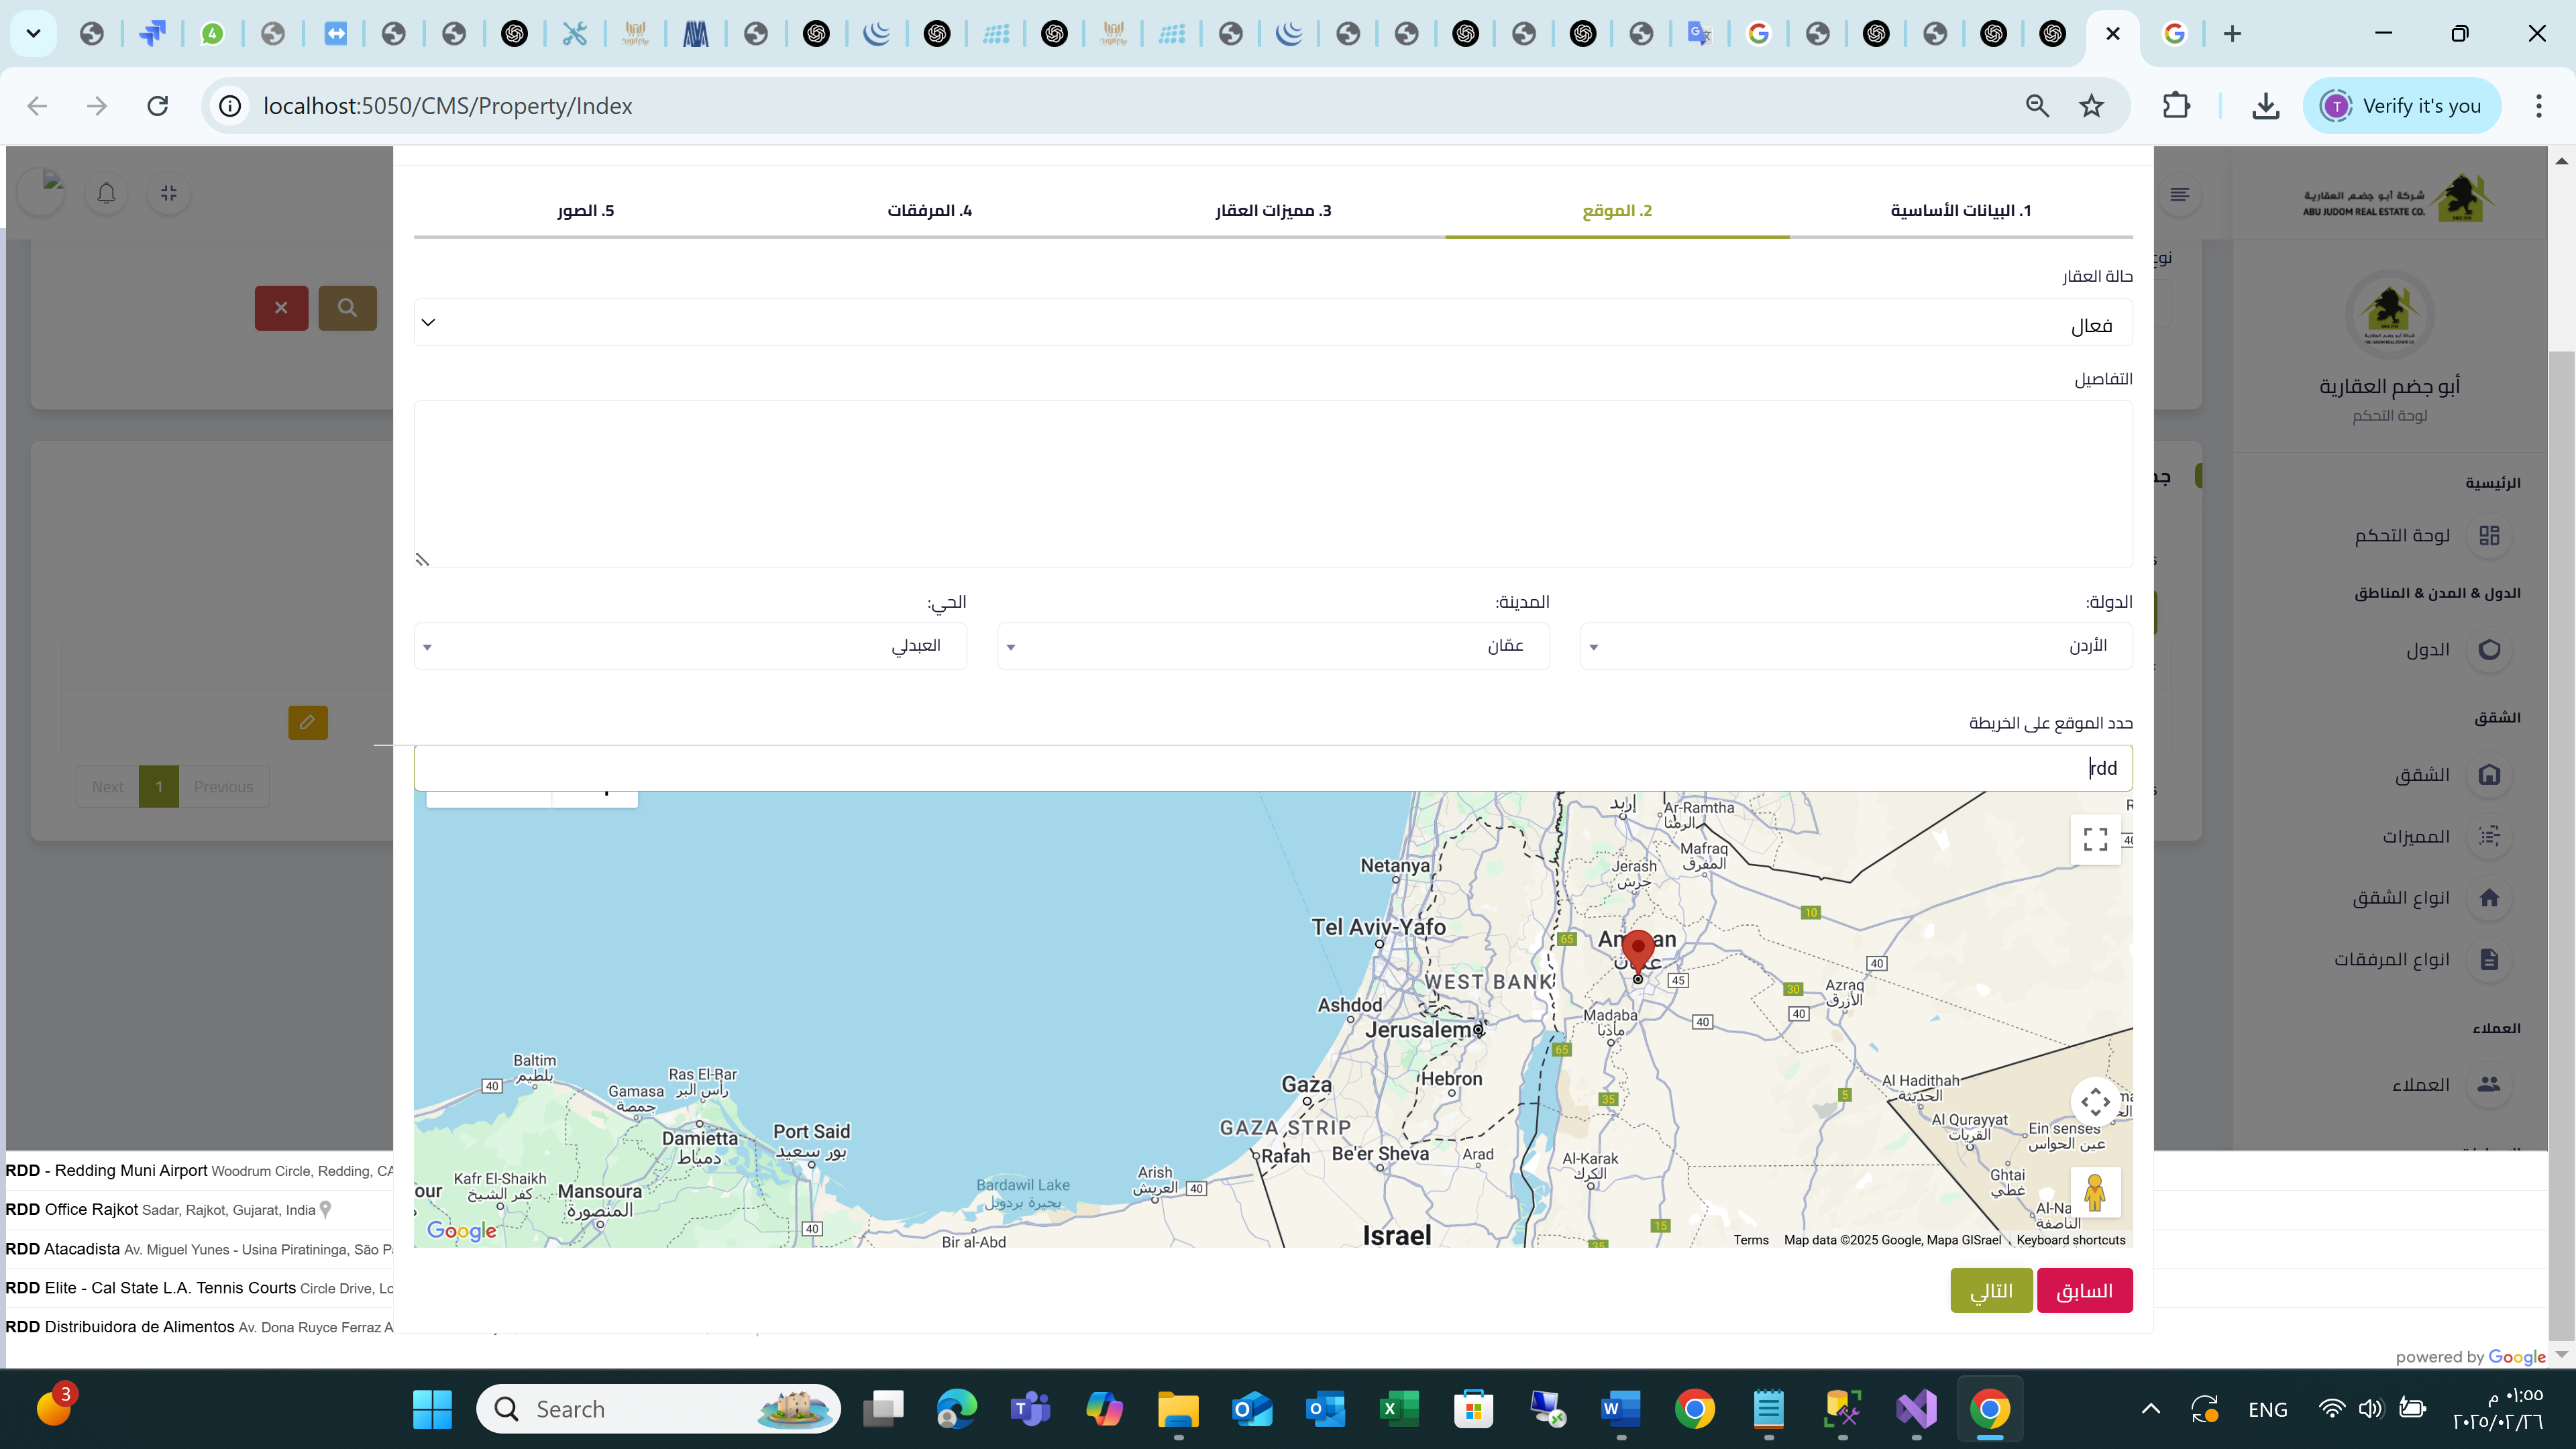The image size is (2576, 1449).
Task: Click Verify it's you profile button
Action: [x=2402, y=106]
